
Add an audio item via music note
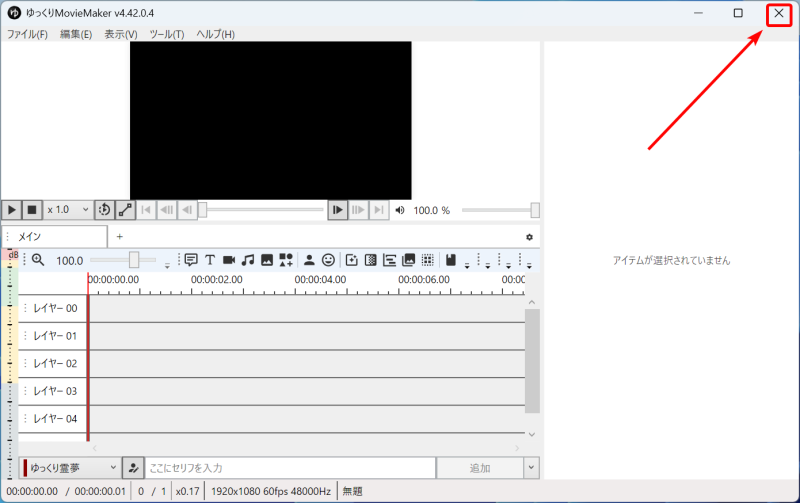click(x=248, y=260)
